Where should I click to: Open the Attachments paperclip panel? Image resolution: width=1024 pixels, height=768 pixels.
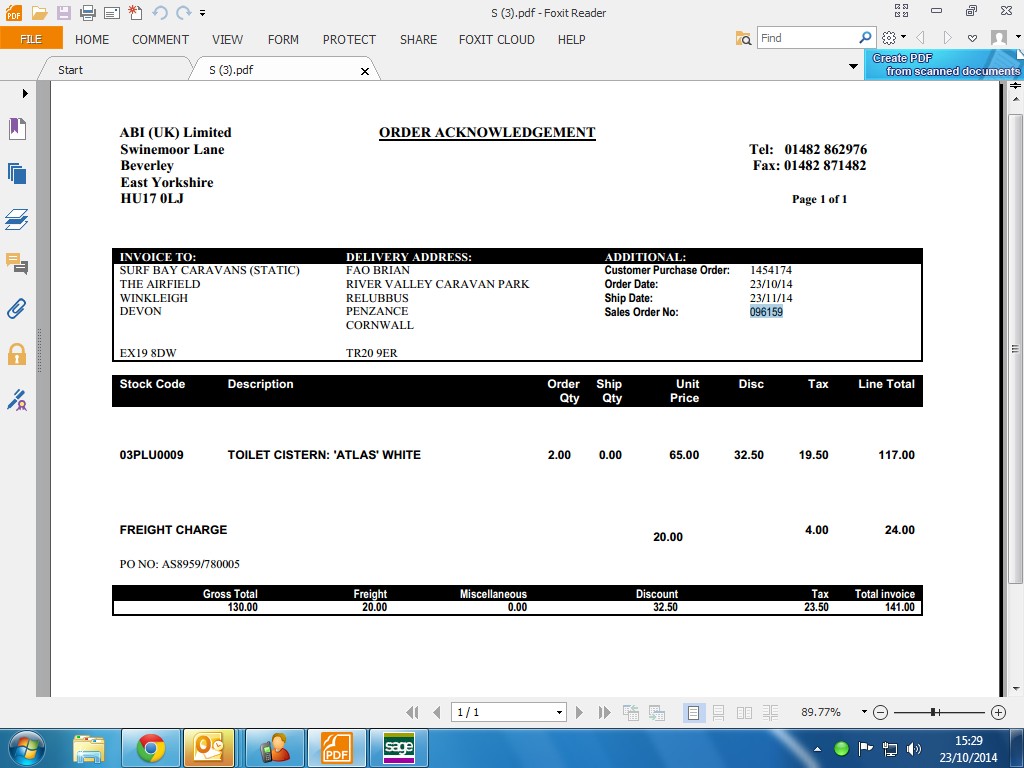17,309
